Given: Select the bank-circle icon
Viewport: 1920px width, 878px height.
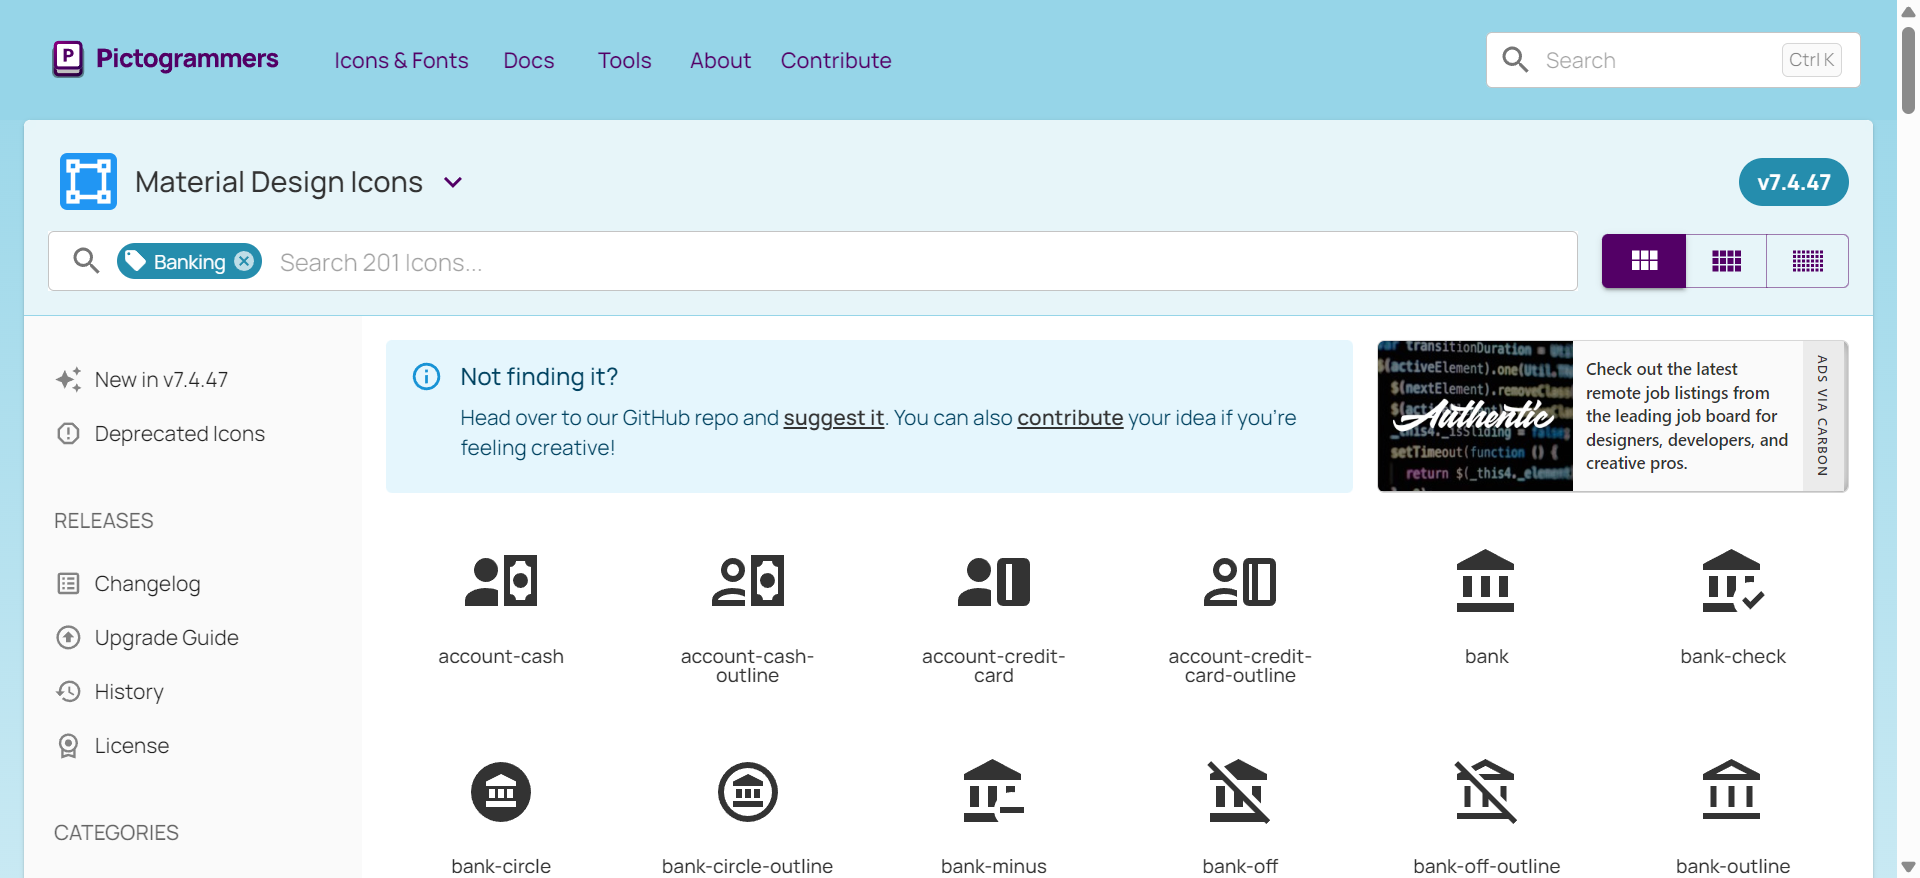Looking at the screenshot, I should coord(501,792).
